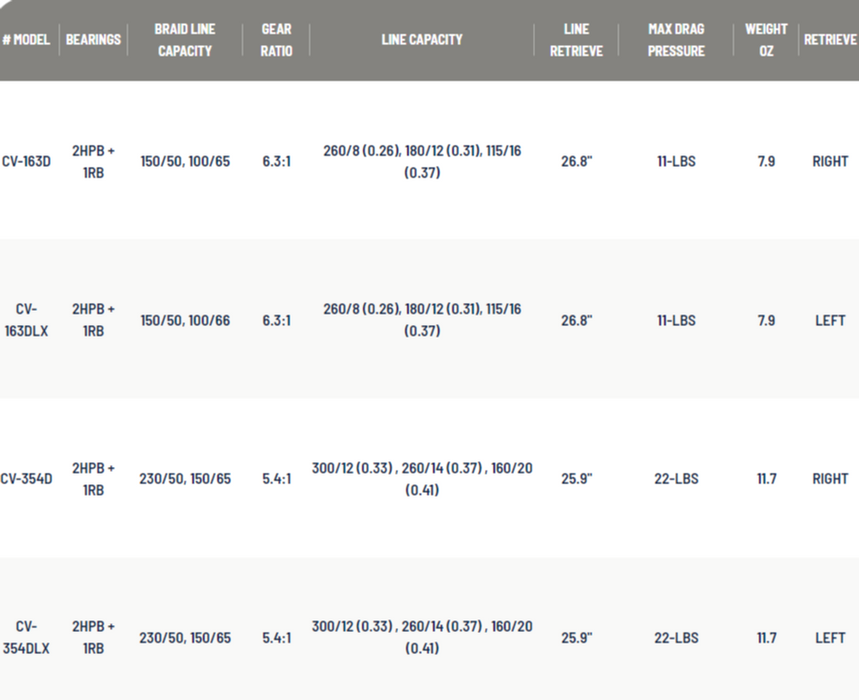Screen dimensions: 859x700
Task: Click the WEIGHT OZ column header
Action: [766, 40]
